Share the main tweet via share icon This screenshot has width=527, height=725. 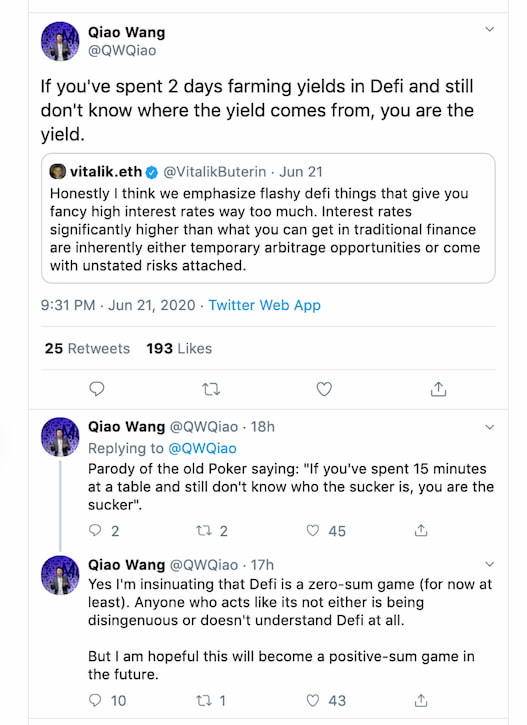[438, 389]
